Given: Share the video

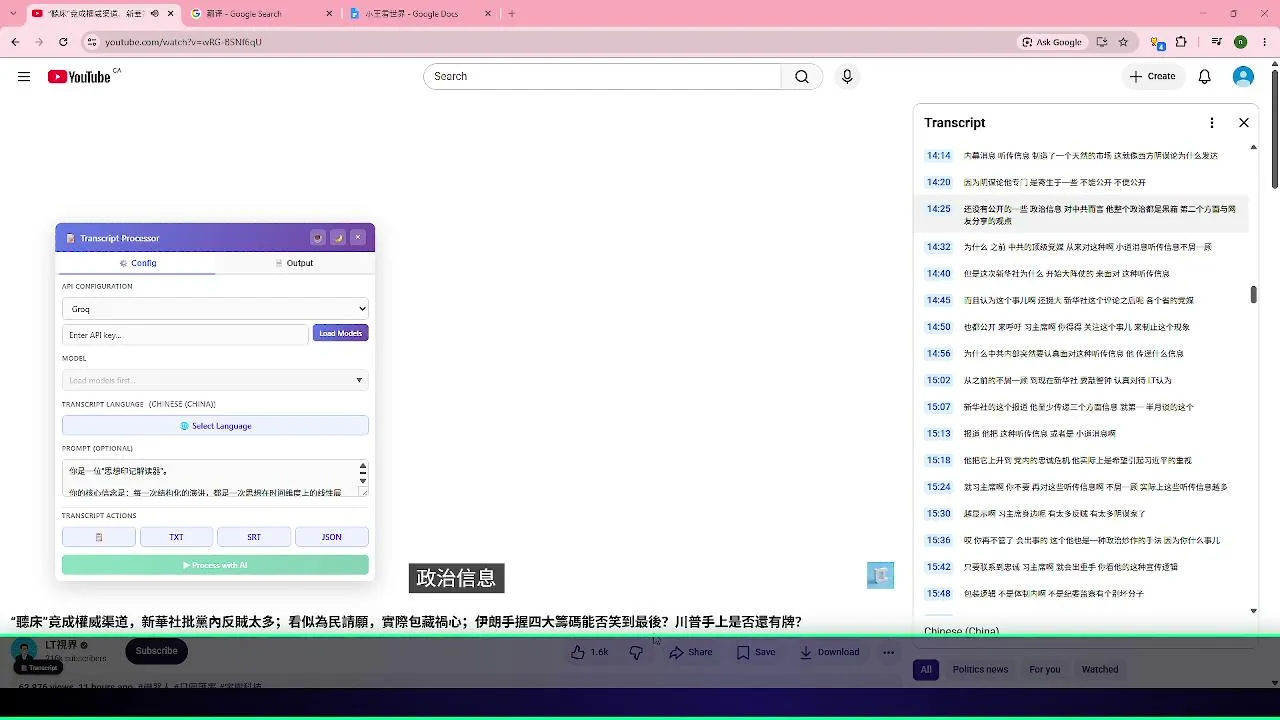Looking at the screenshot, I should point(691,652).
